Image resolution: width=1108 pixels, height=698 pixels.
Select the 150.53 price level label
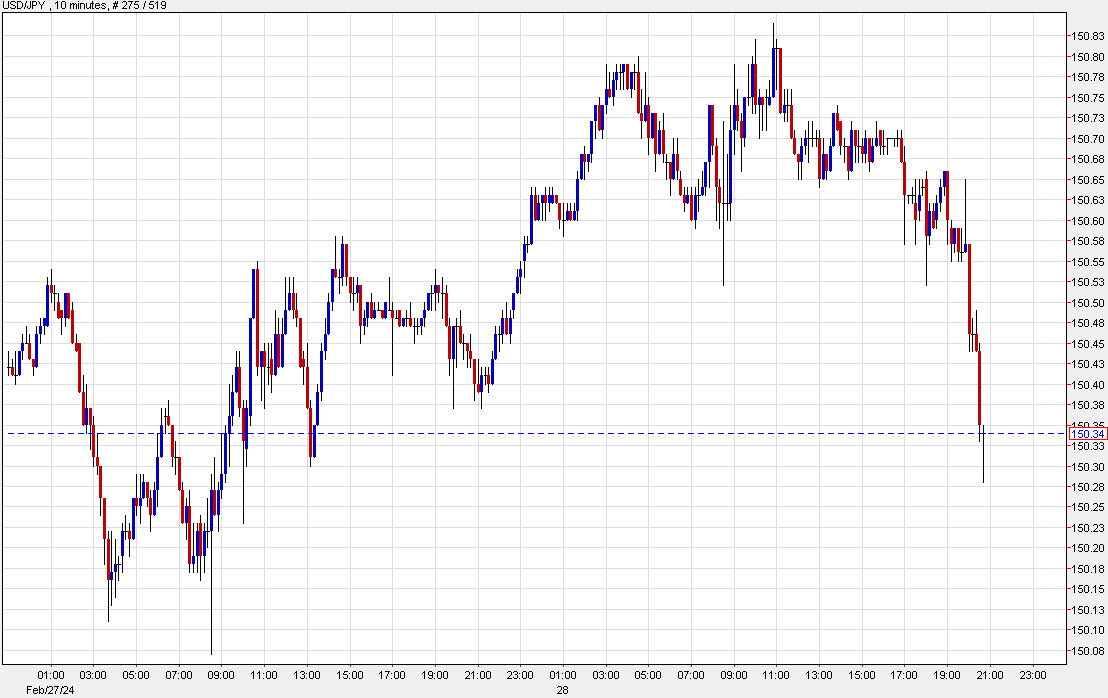pos(1088,282)
